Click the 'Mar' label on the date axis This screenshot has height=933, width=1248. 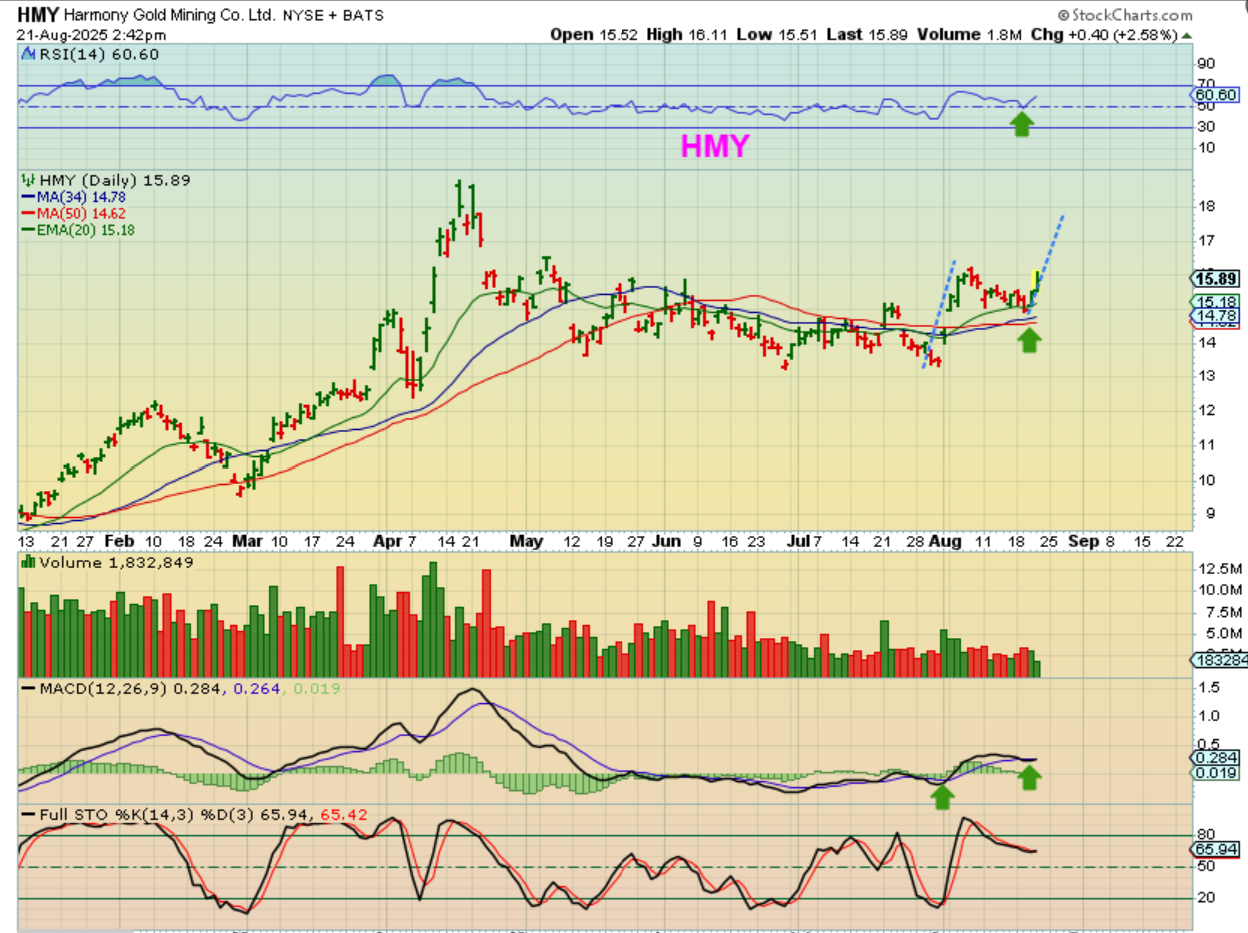click(x=246, y=541)
